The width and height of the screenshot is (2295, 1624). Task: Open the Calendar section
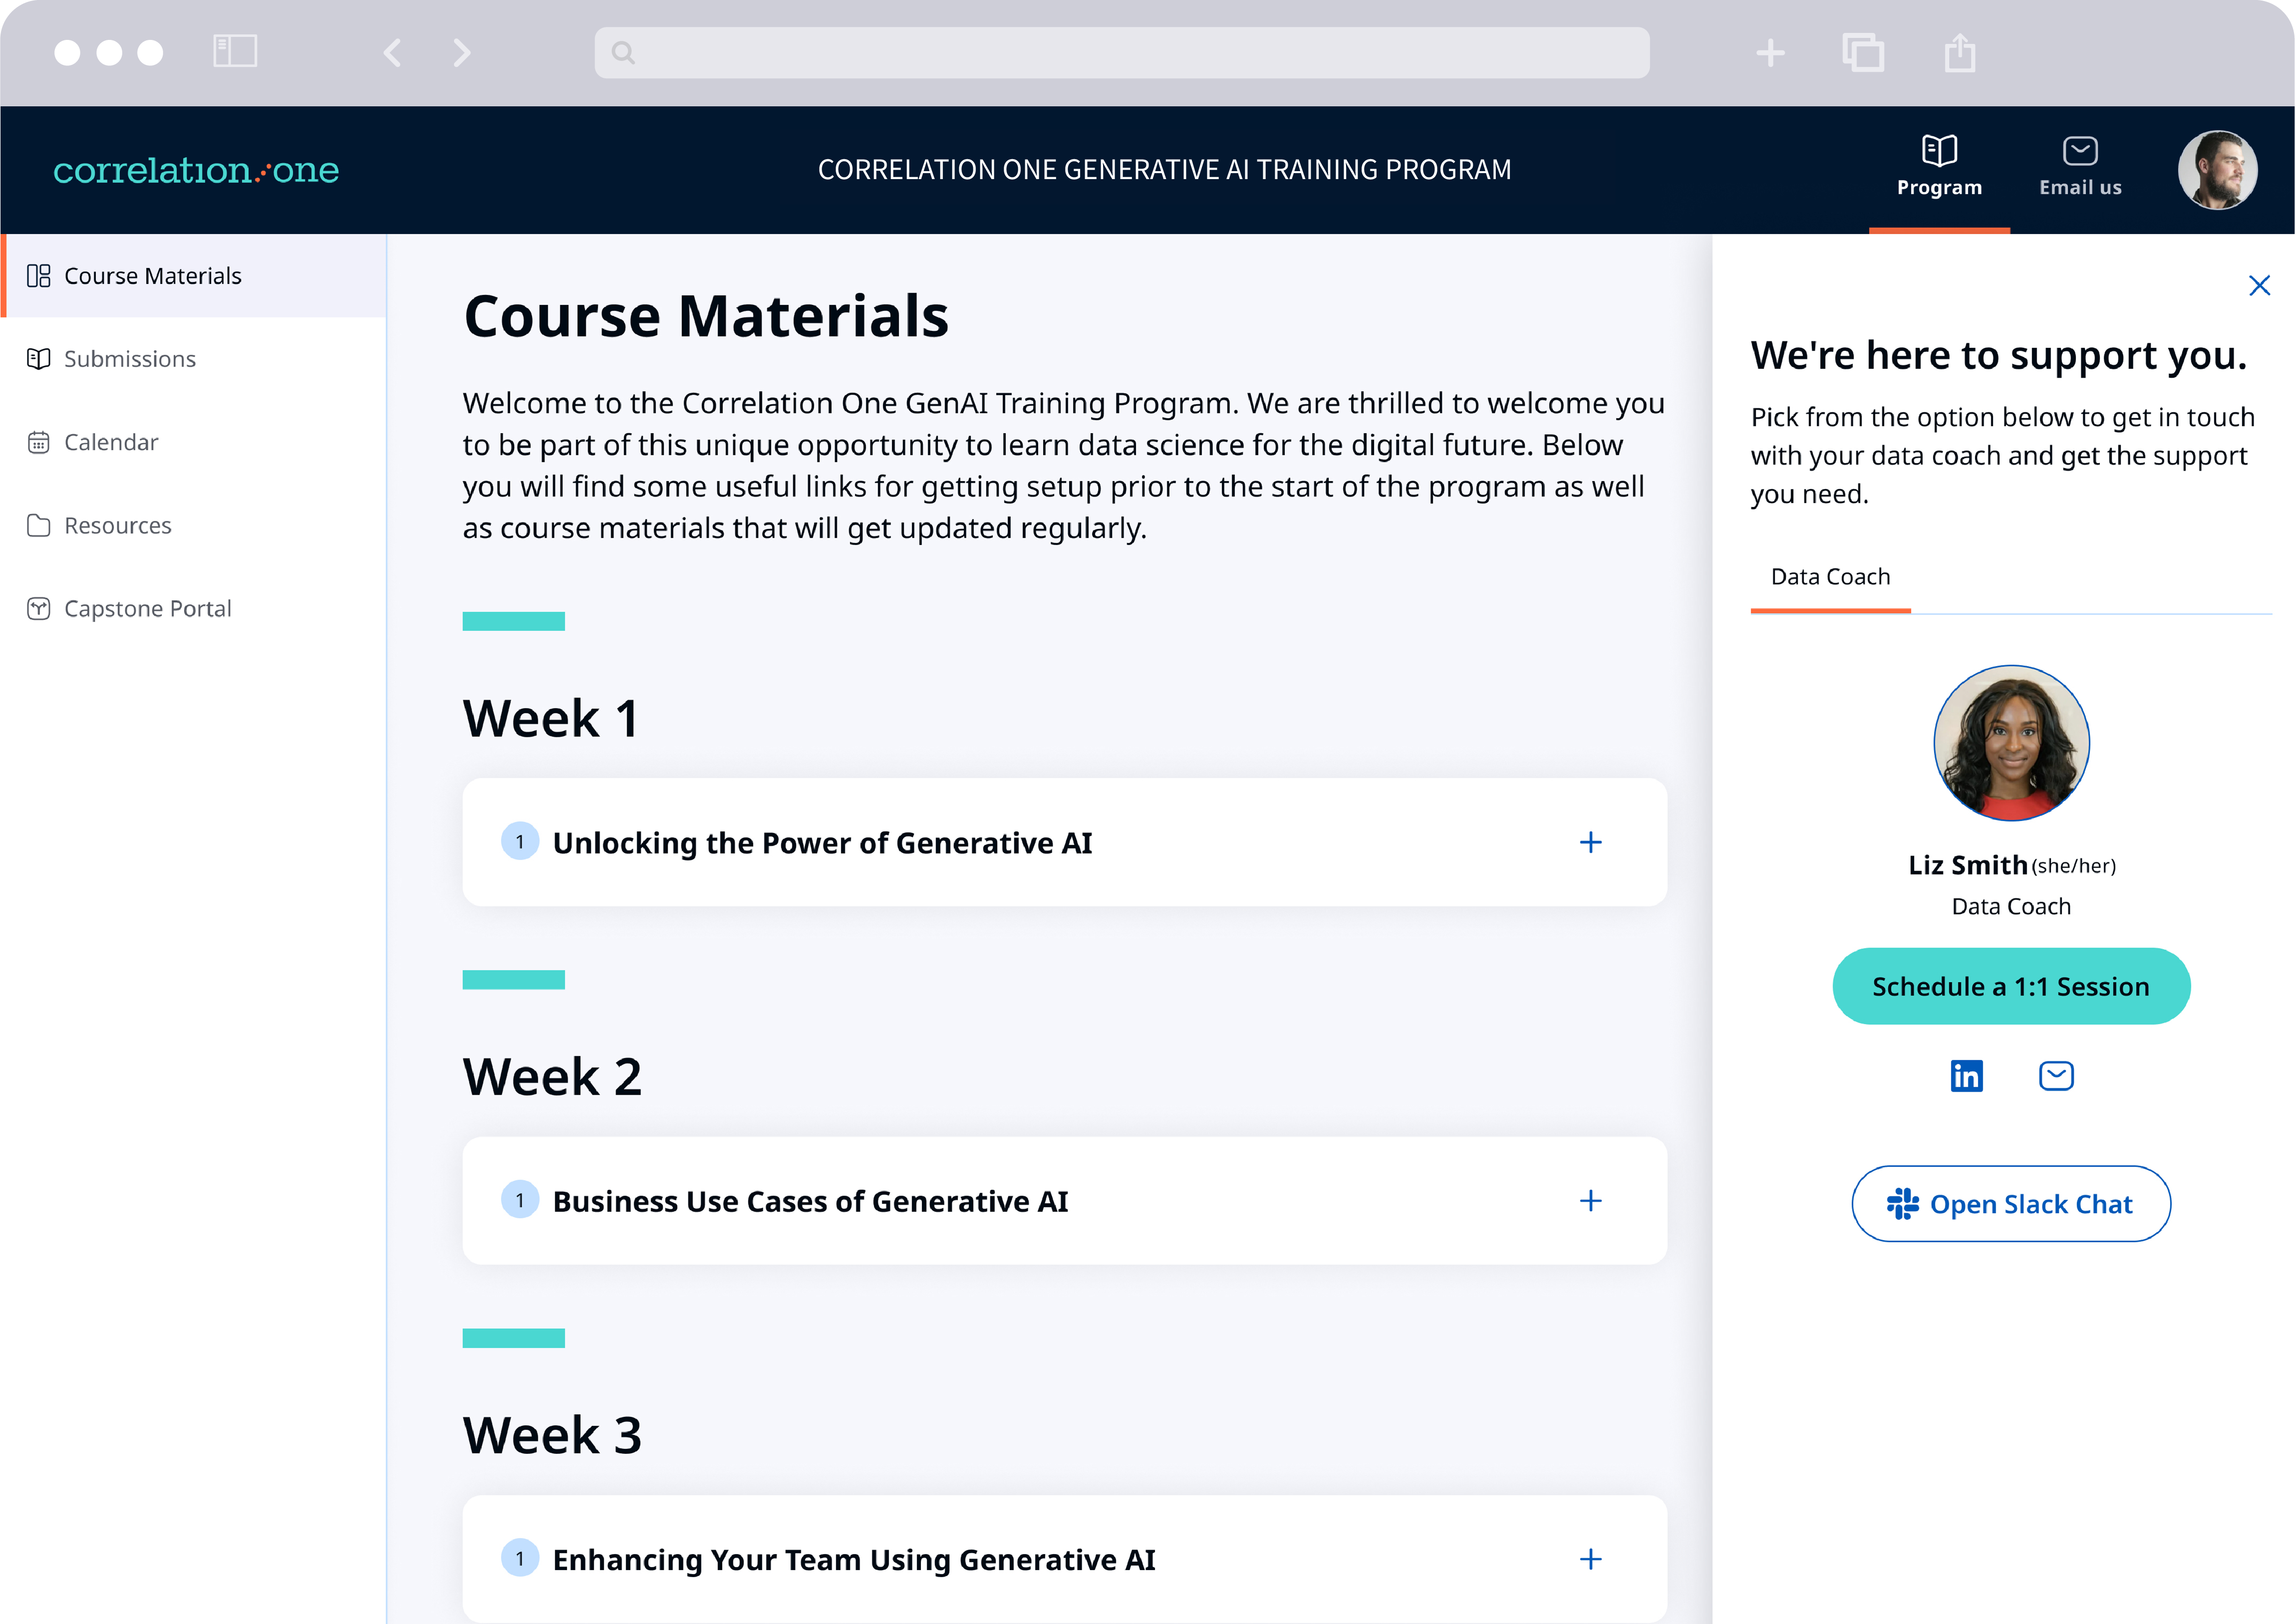point(110,442)
